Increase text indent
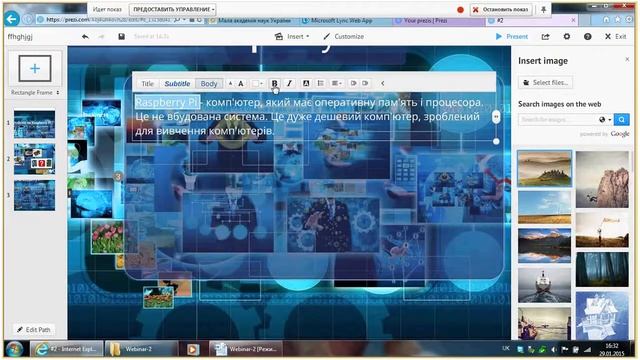Screen dimensions: 640x360 [x=365, y=83]
